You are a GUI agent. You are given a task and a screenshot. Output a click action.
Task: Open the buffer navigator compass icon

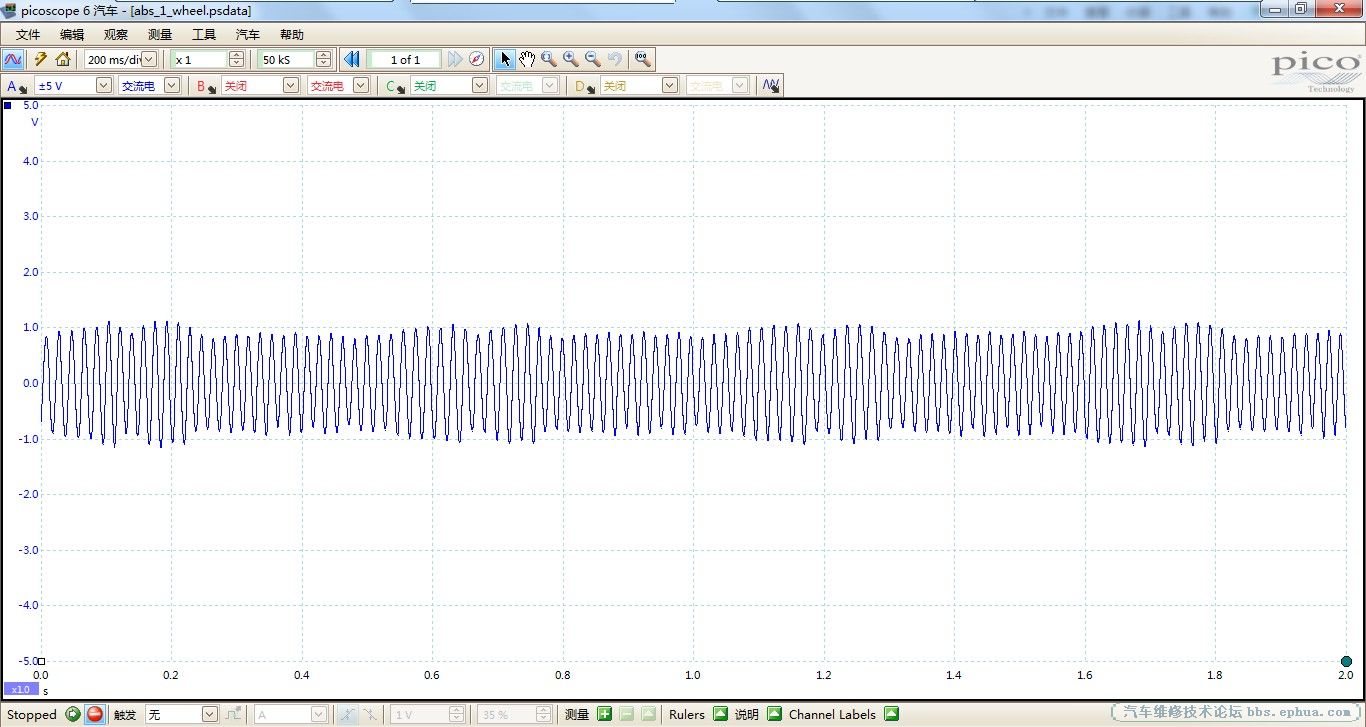pos(477,59)
